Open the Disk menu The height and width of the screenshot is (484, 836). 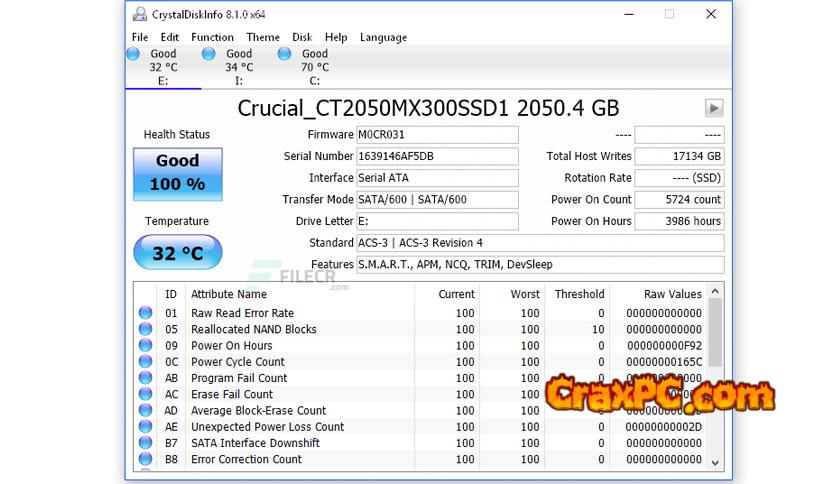(x=301, y=37)
